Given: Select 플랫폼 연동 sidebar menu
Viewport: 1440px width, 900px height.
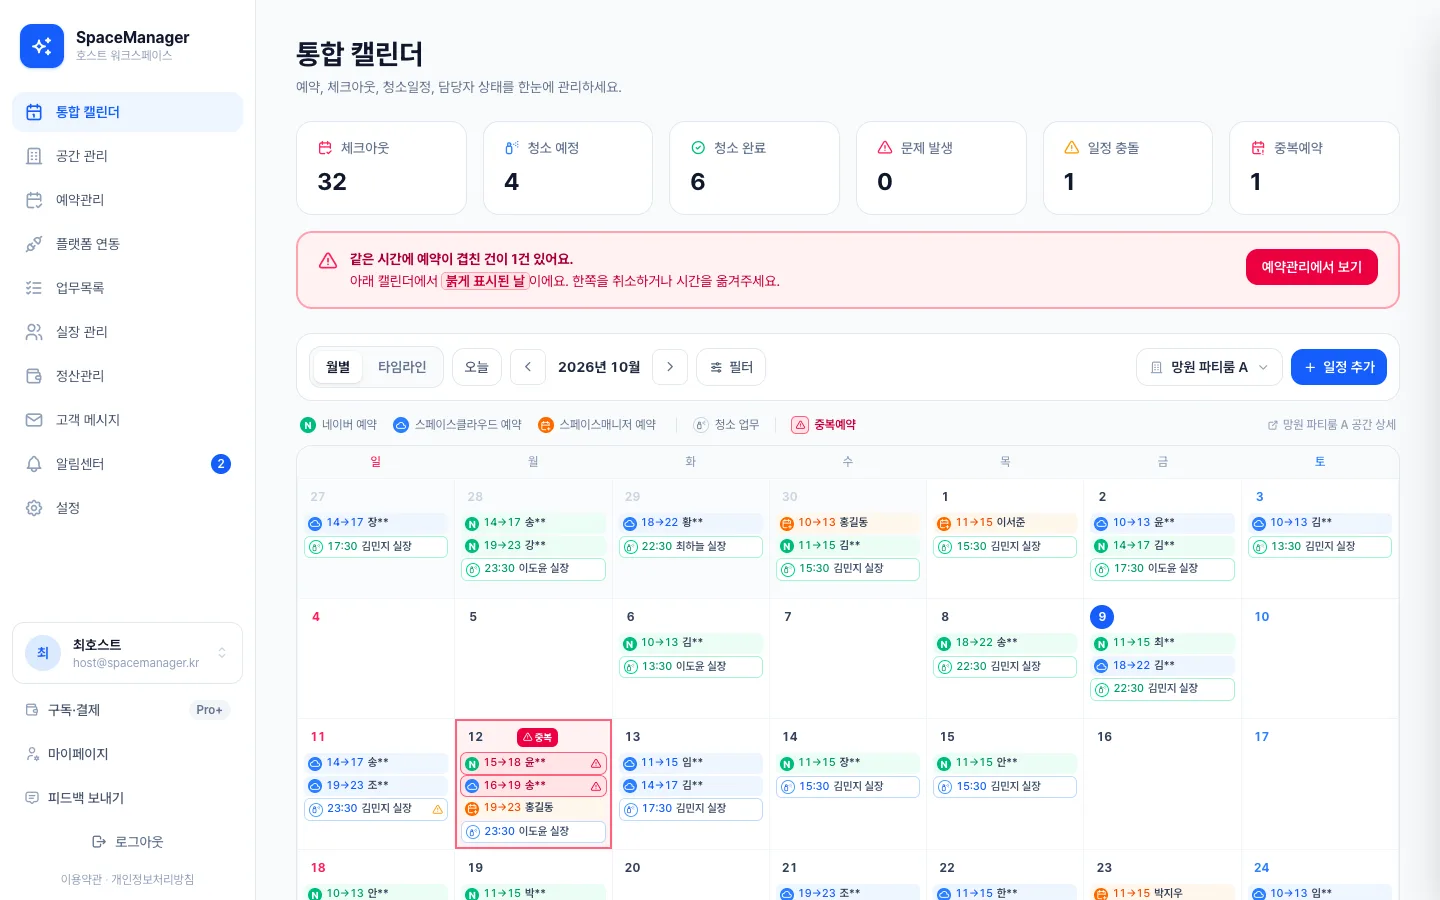Looking at the screenshot, I should point(127,244).
